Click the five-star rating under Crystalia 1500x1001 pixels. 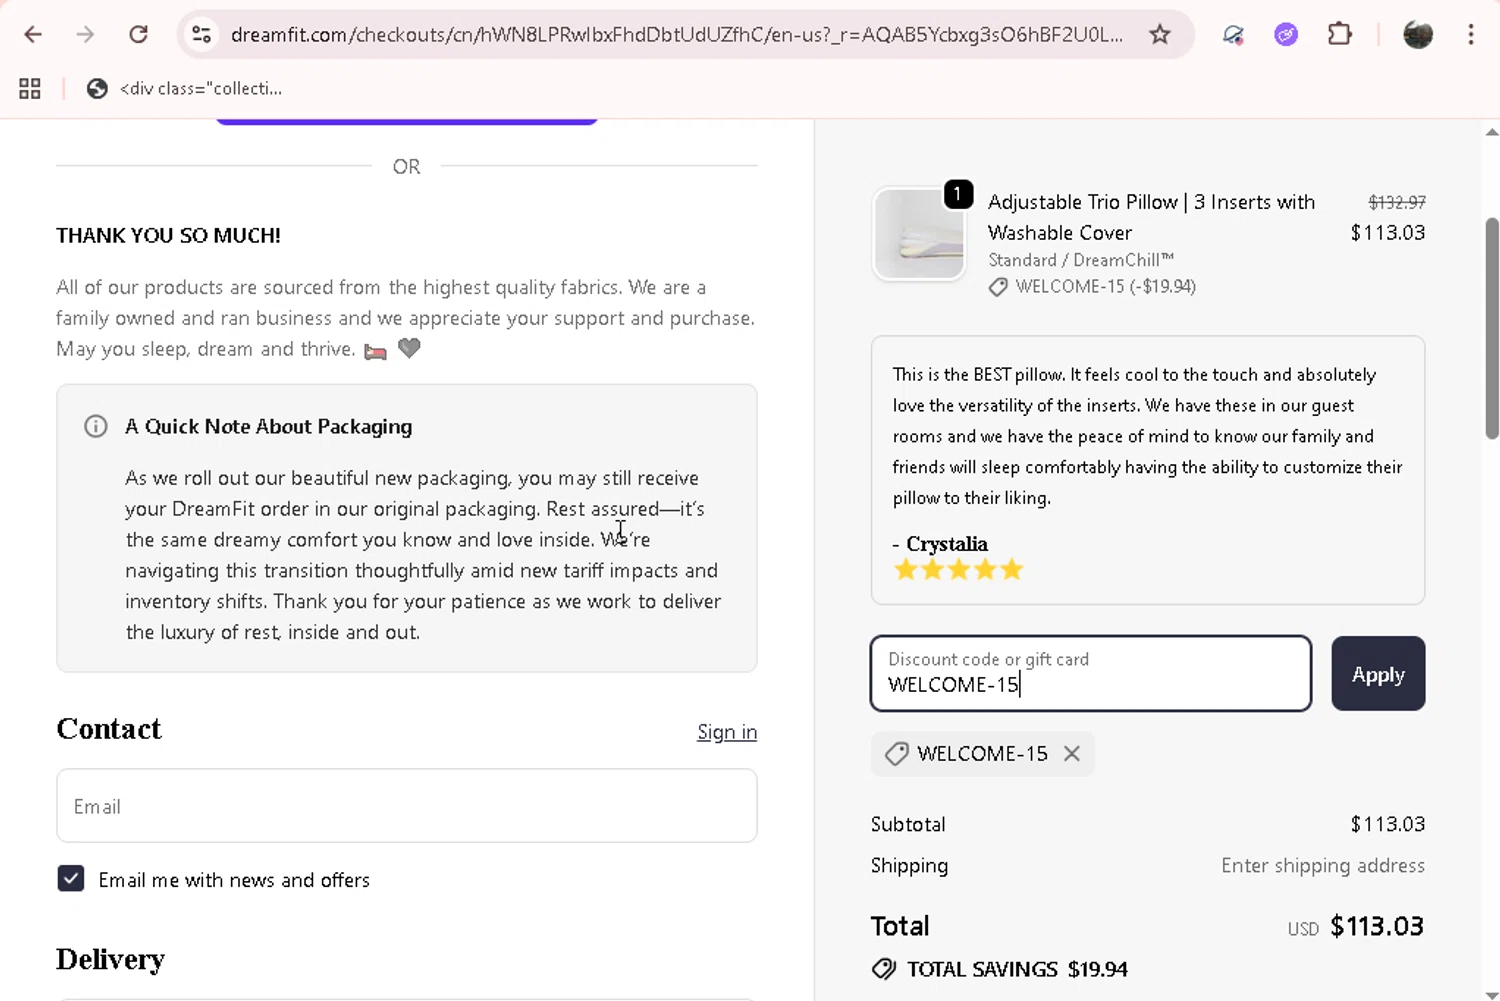tap(959, 570)
